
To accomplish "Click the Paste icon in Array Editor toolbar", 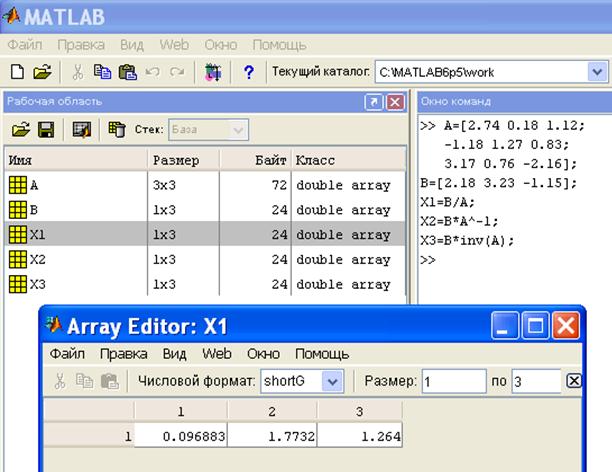I will (110, 381).
